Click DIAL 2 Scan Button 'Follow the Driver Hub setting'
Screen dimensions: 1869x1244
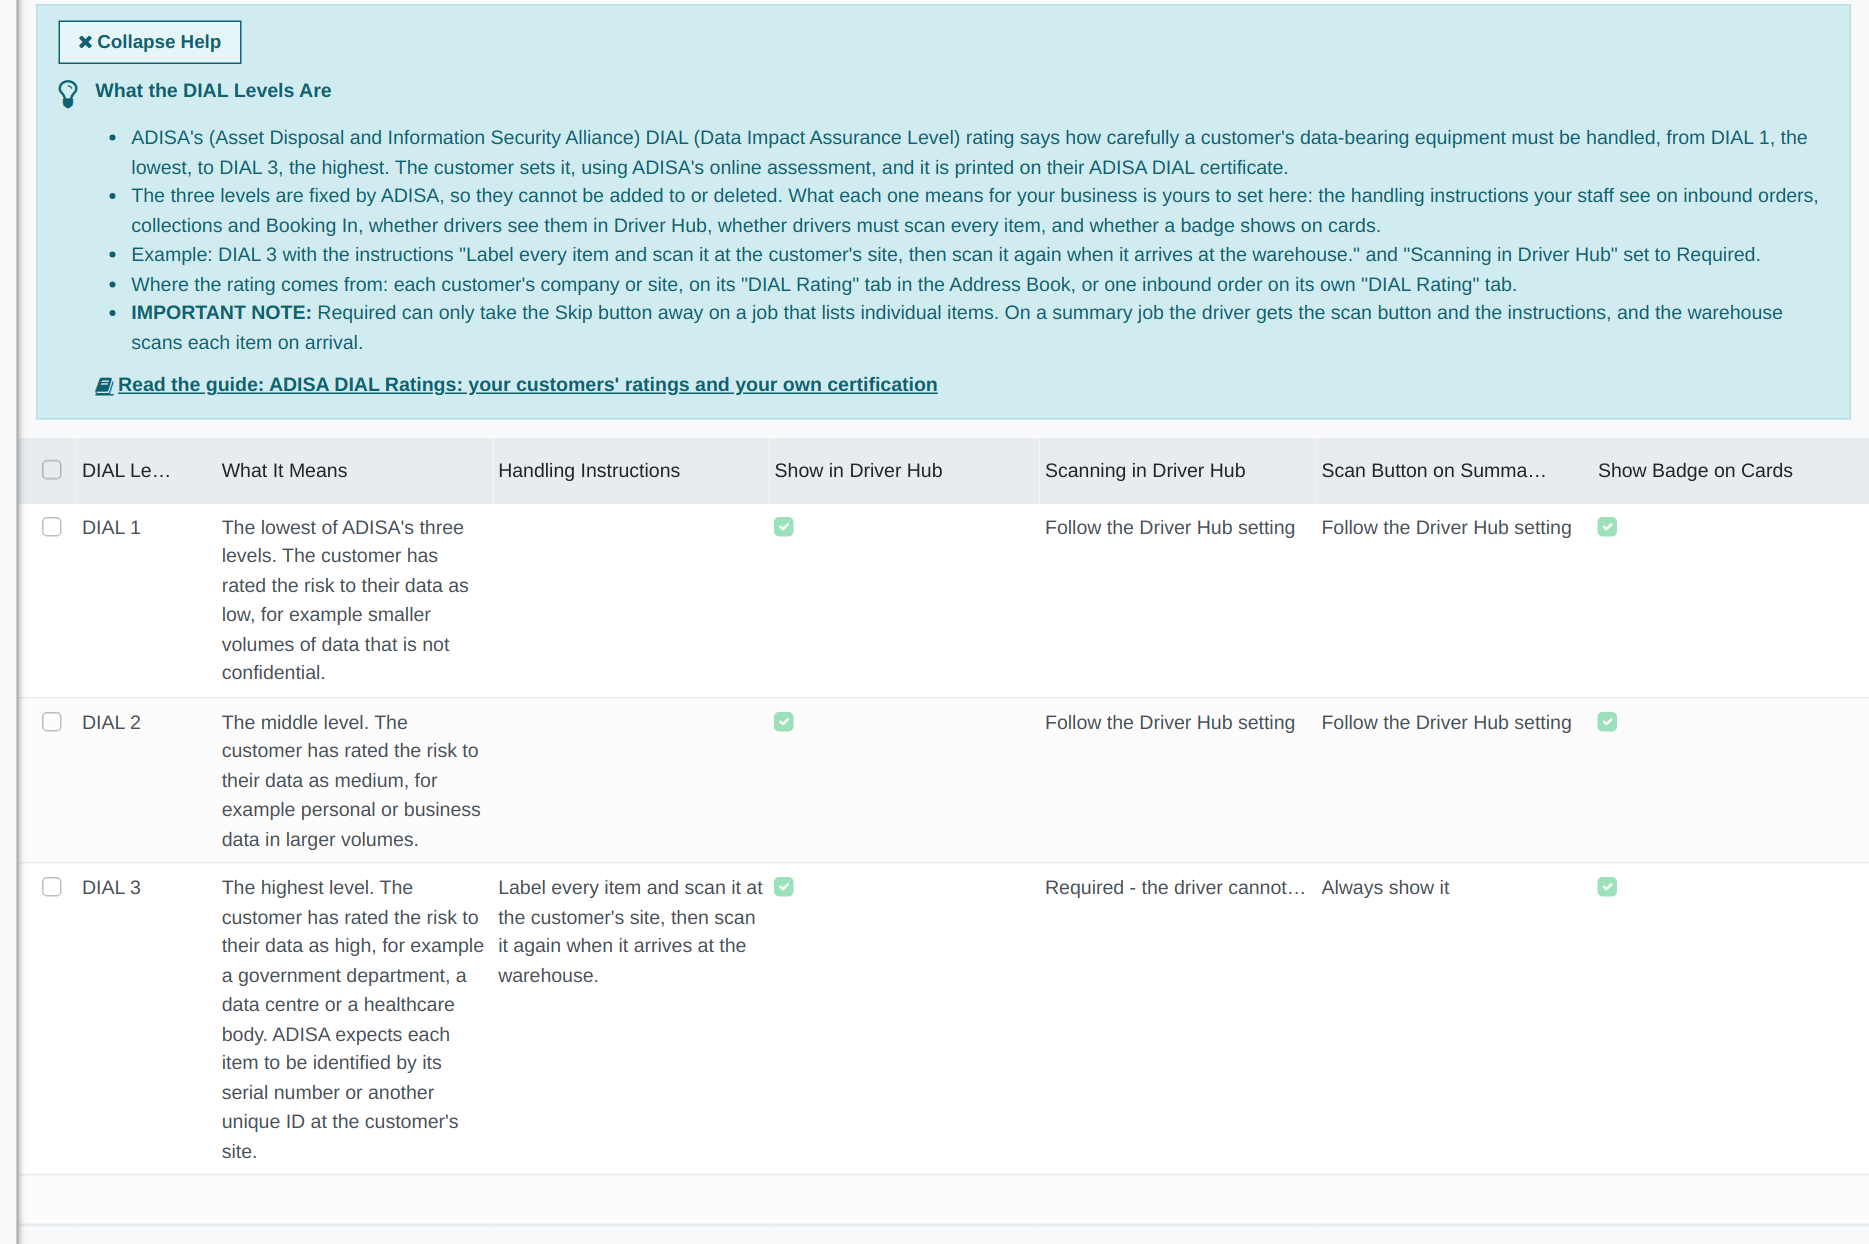tap(1446, 723)
